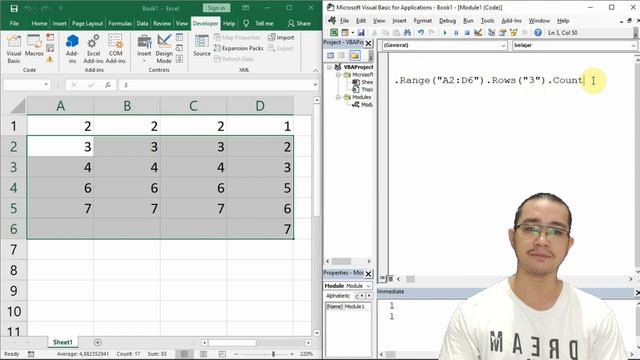Open control Properties icon in Controls group
Viewport: 640px width, 360px height.
click(x=179, y=37)
